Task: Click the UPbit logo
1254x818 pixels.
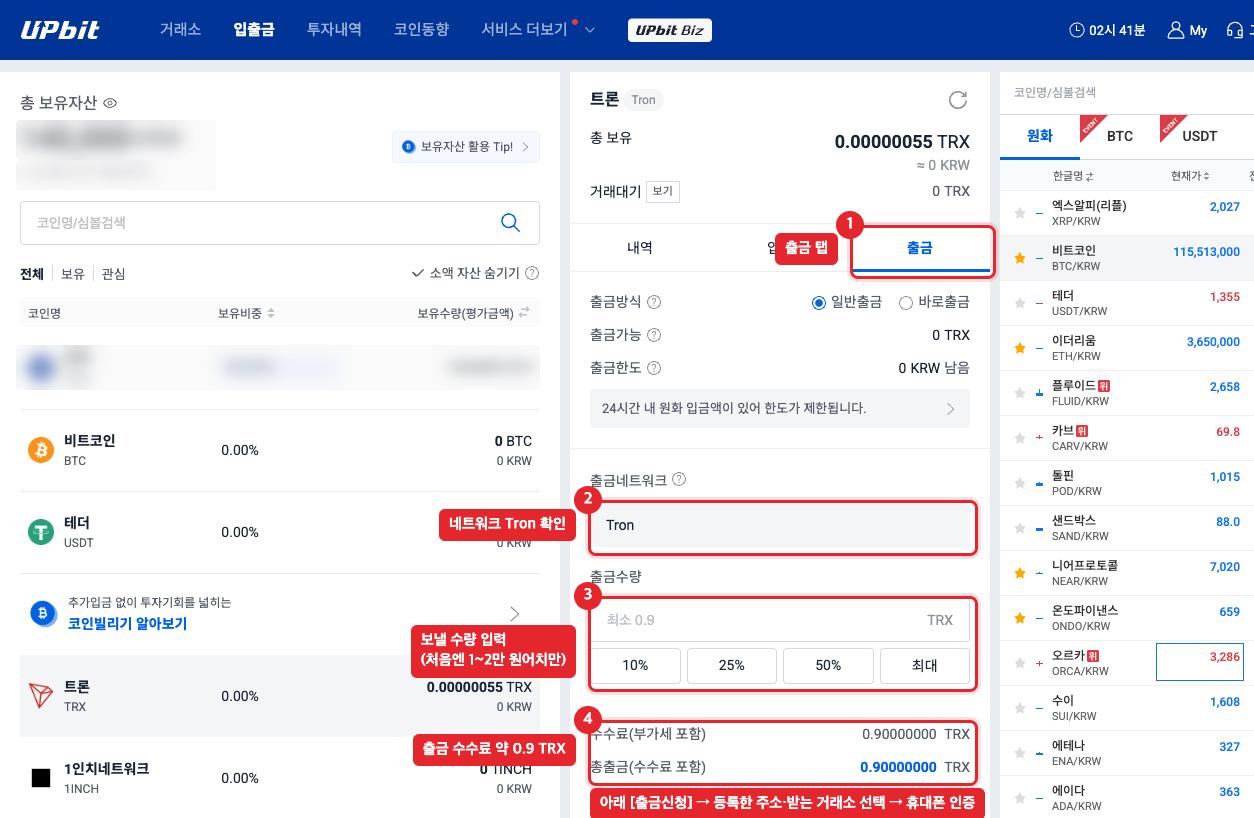Action: (60, 30)
